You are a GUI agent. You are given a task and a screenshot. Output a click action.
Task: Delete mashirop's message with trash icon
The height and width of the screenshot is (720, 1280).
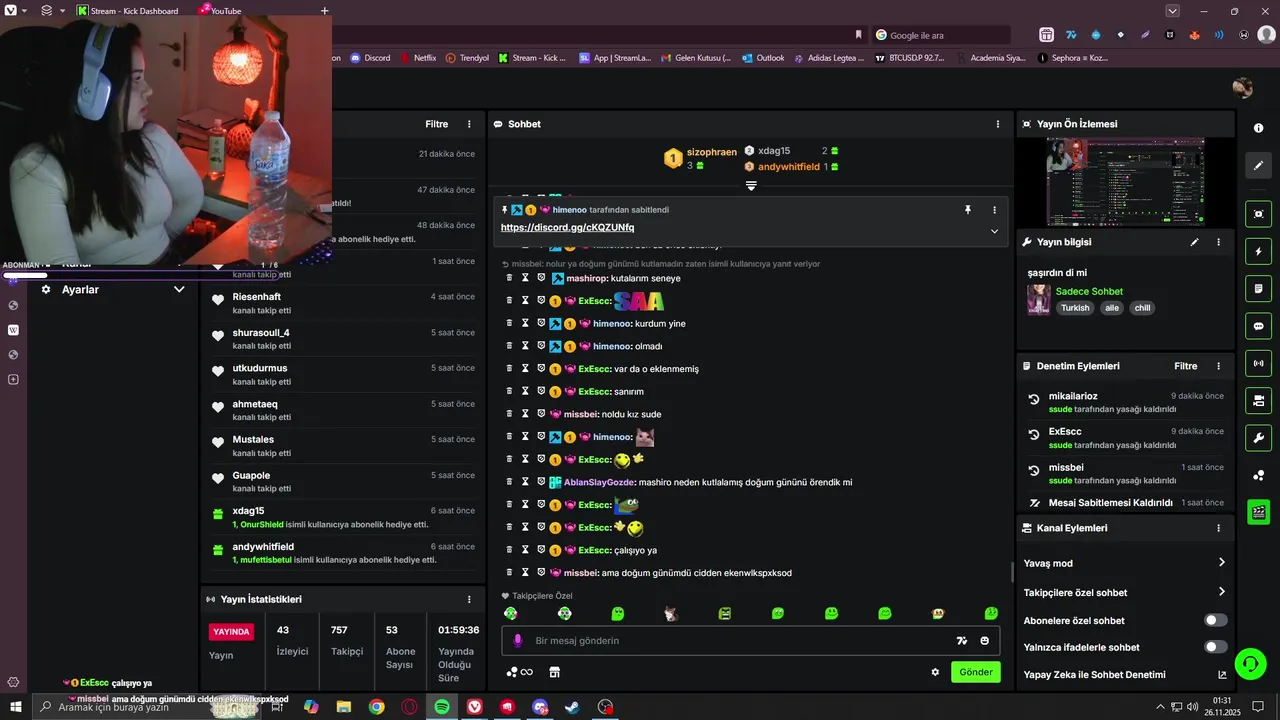click(x=509, y=278)
